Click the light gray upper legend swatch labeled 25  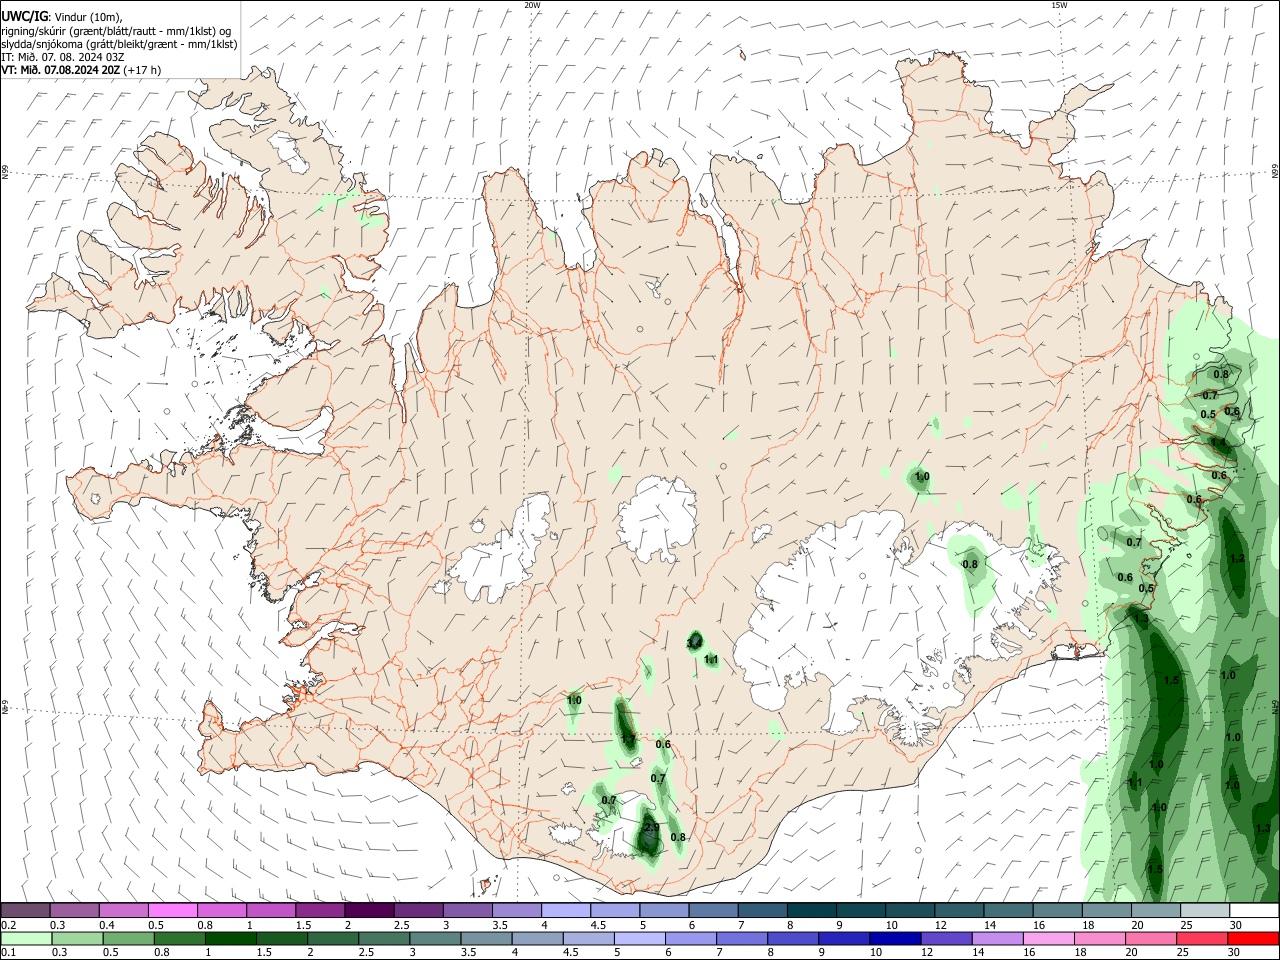coord(1204,911)
